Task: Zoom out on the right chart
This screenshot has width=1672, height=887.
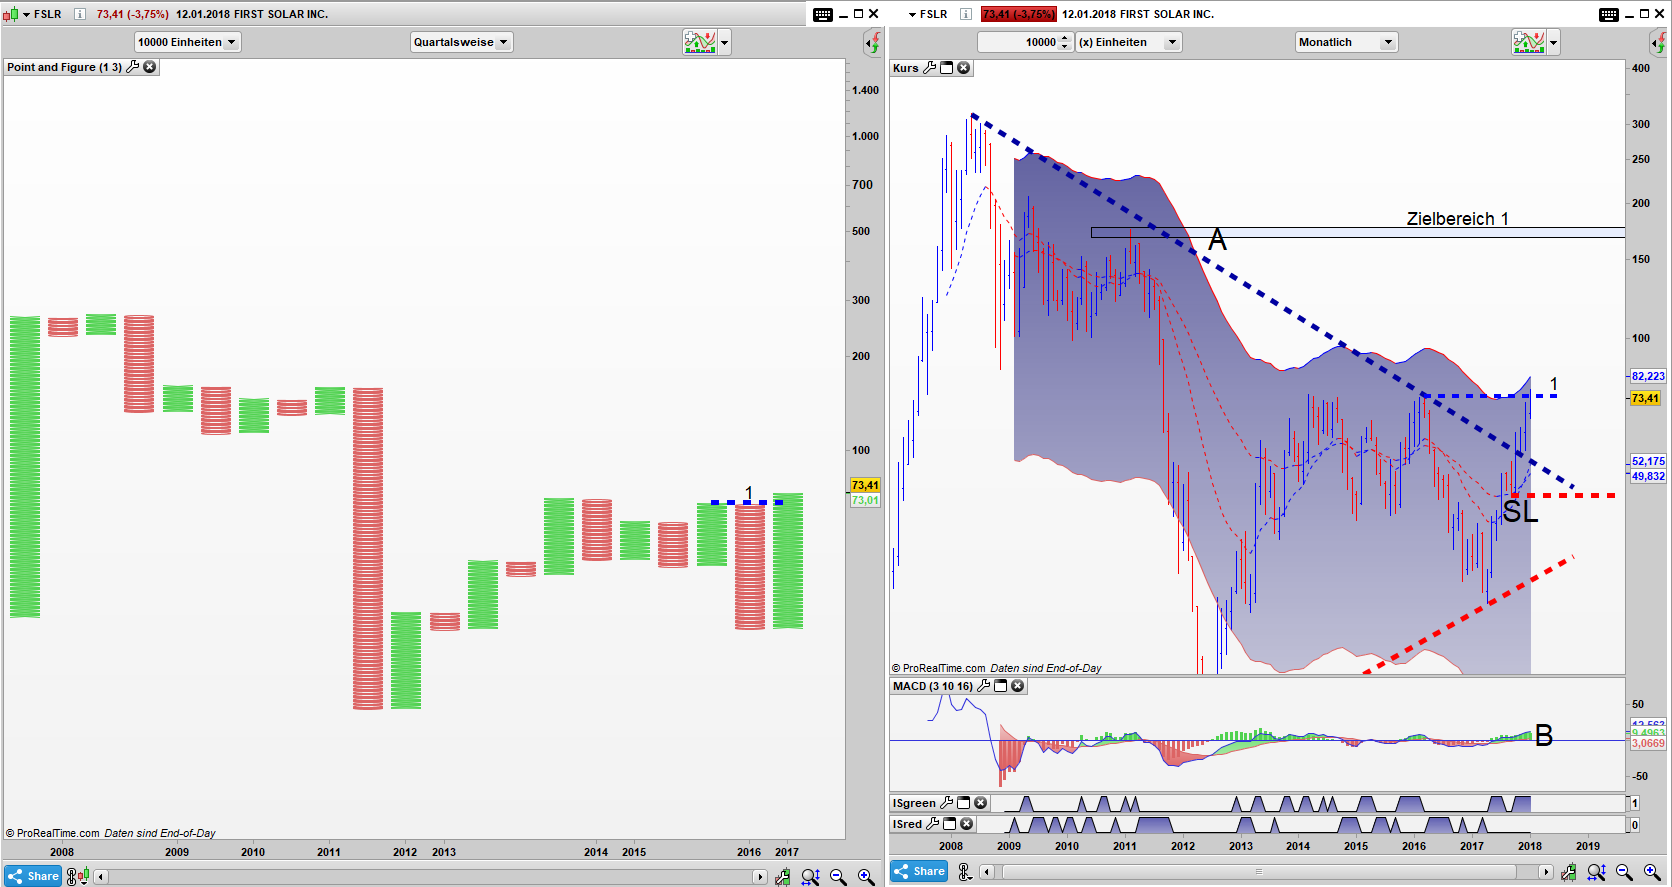Action: [x=1624, y=873]
